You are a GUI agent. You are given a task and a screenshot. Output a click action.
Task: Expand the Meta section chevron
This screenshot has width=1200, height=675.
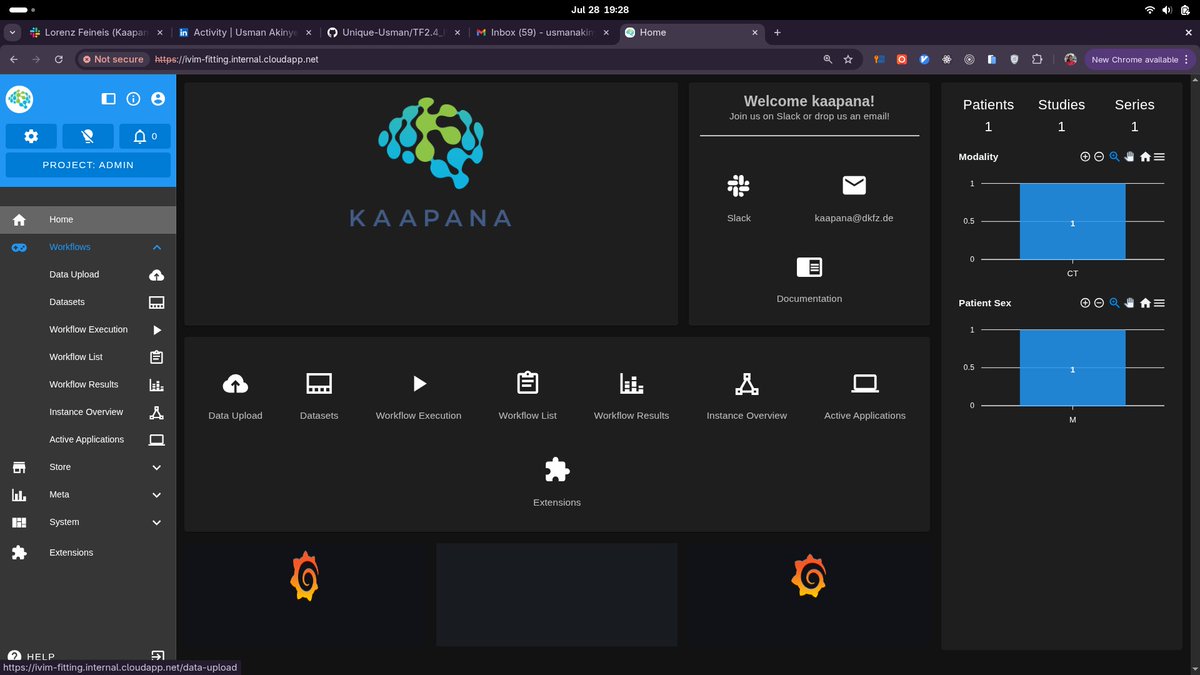pos(157,494)
